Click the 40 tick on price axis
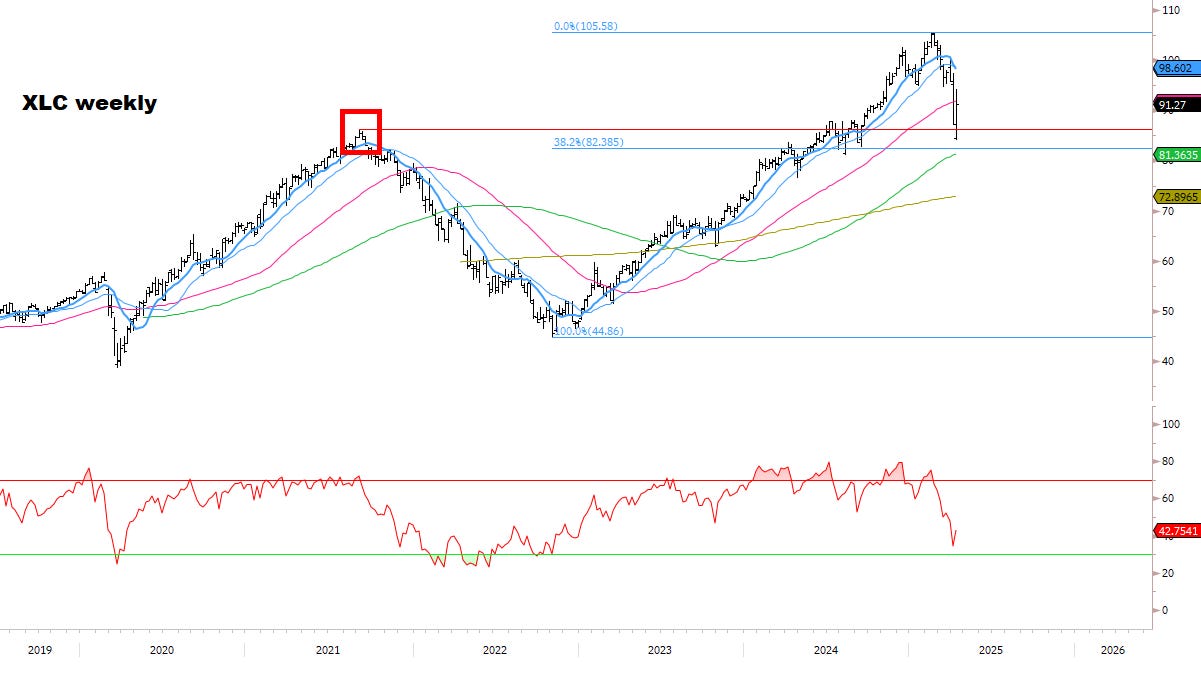The height and width of the screenshot is (675, 1201). click(x=1168, y=361)
